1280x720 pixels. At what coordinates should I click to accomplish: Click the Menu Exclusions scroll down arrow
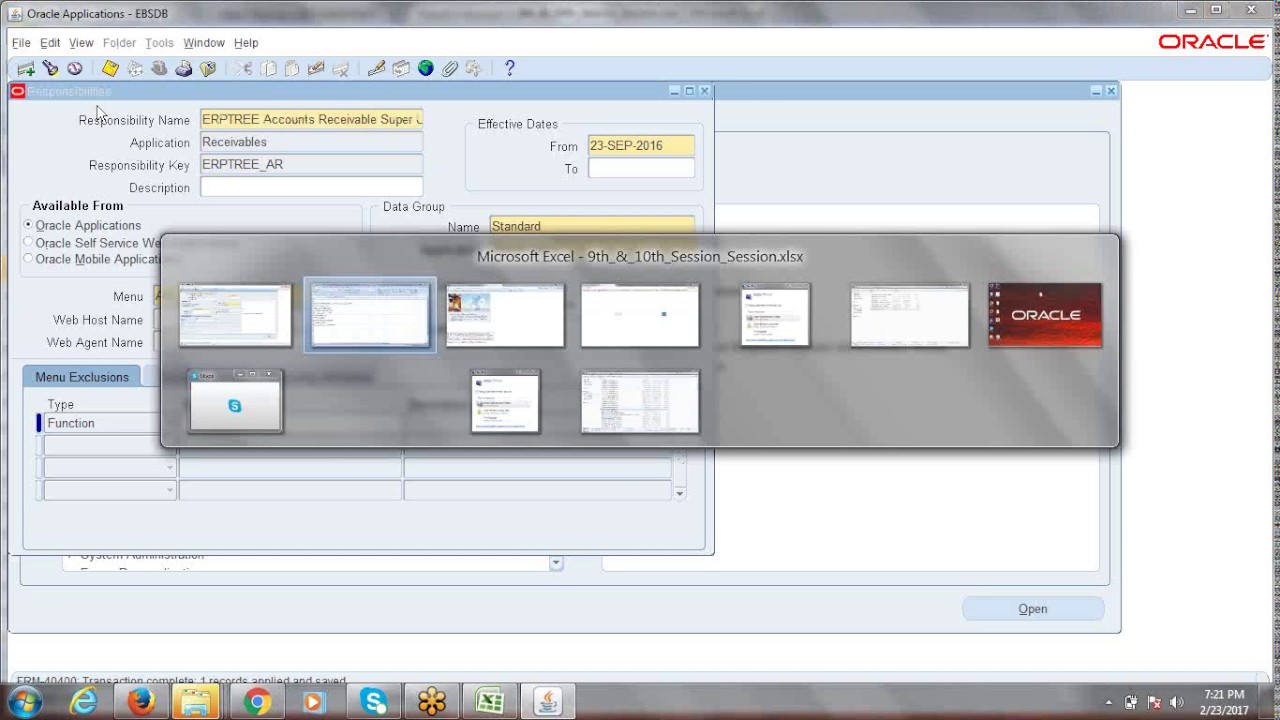tap(680, 493)
